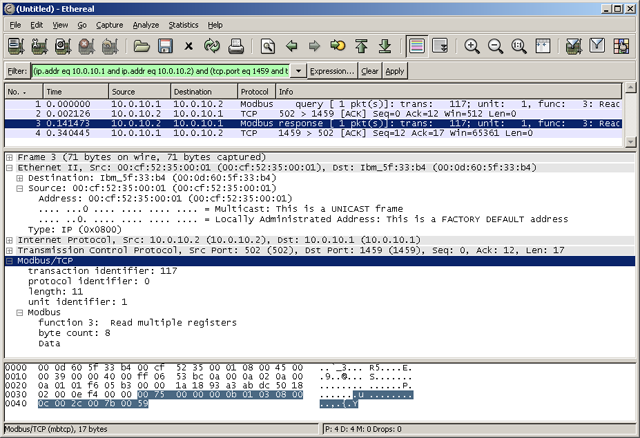The image size is (640, 438).
Task: Find a packet magnifier icon
Action: (x=267, y=46)
